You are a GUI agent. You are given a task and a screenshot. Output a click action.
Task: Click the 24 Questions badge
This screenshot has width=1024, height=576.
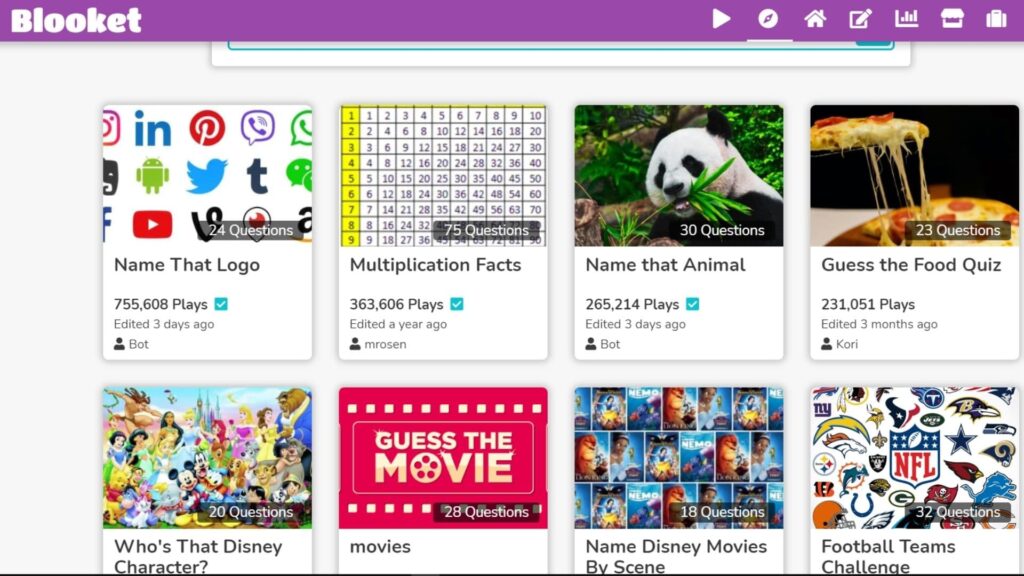(251, 230)
